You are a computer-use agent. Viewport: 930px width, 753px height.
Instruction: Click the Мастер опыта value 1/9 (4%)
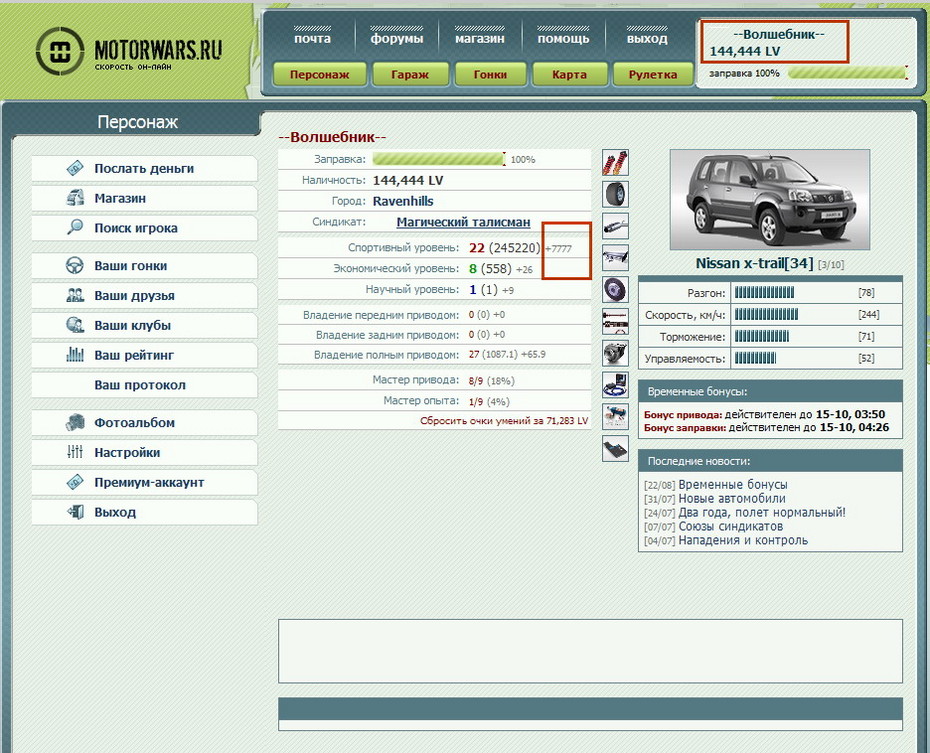click(489, 401)
